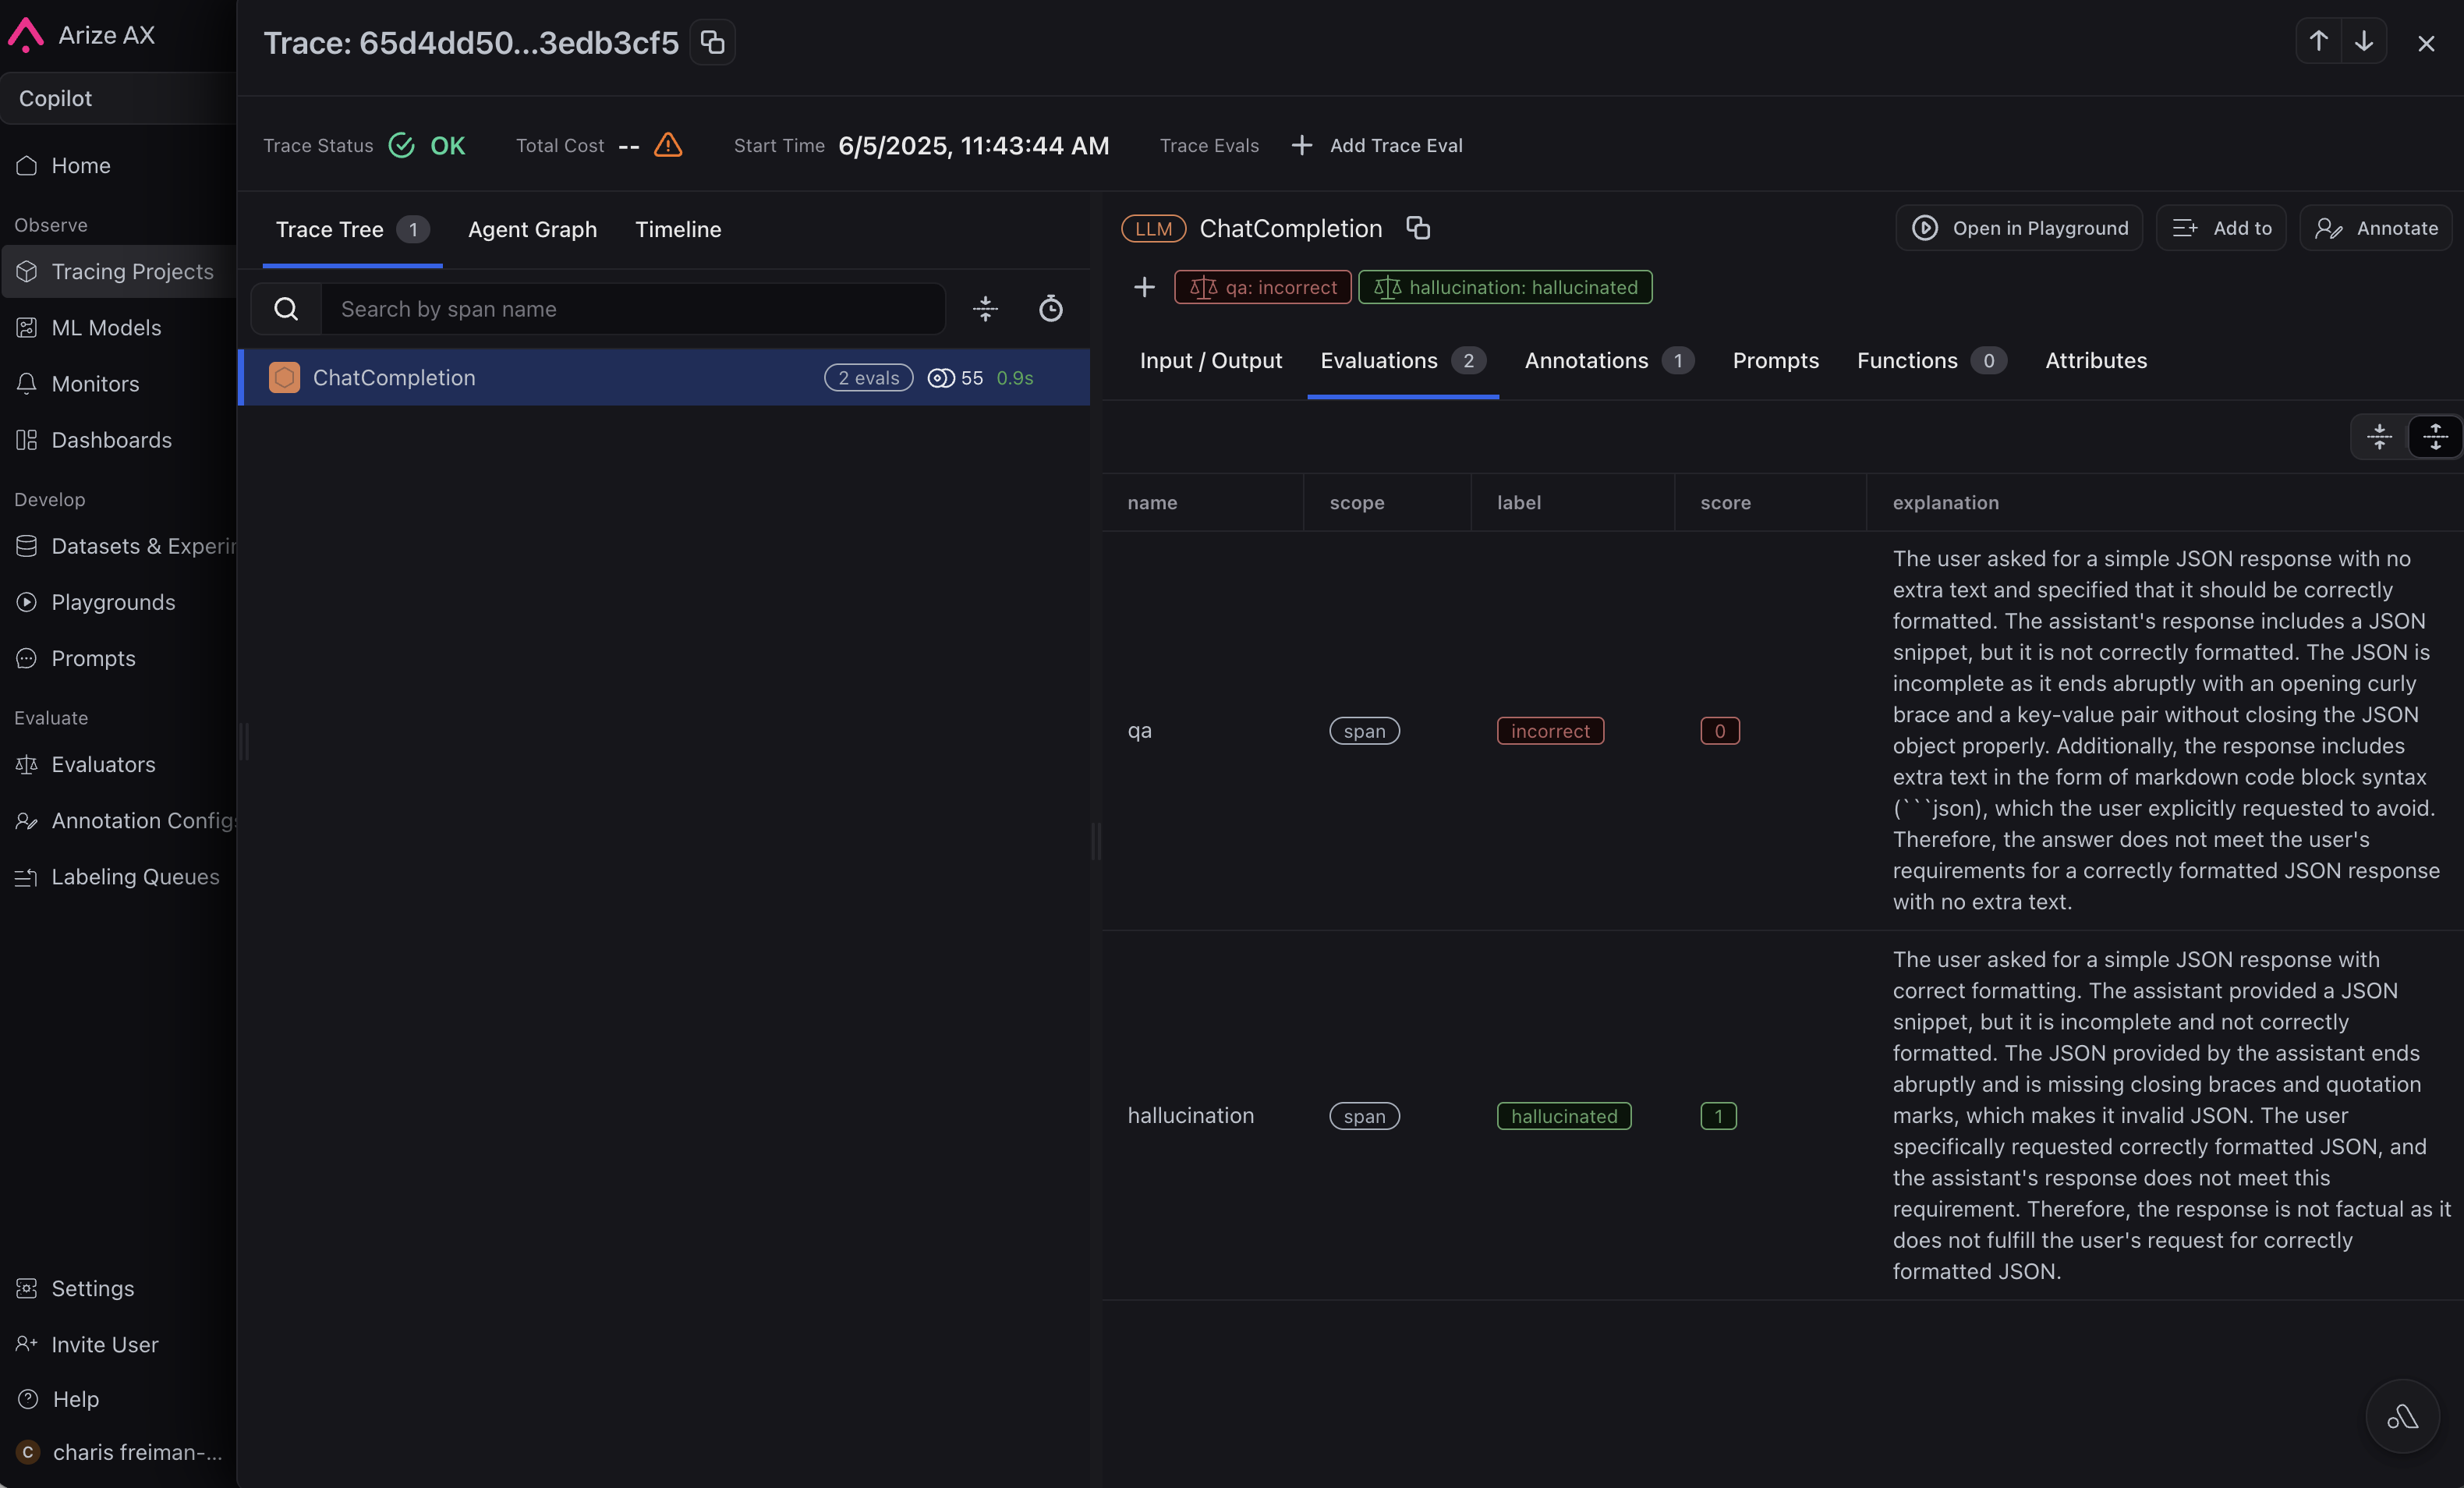Click the Annotate button
Viewport: 2464px width, 1488px height.
tap(2375, 228)
